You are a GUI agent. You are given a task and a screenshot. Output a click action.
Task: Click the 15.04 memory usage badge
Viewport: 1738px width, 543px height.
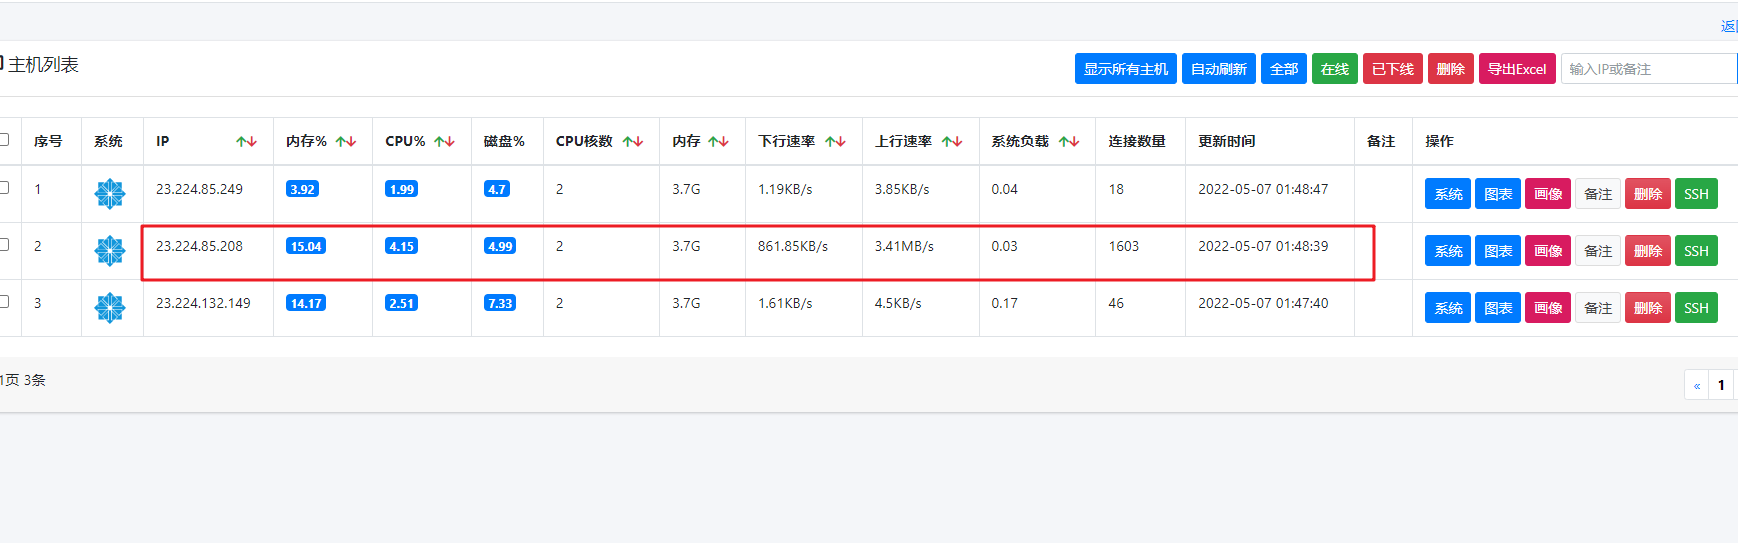306,247
